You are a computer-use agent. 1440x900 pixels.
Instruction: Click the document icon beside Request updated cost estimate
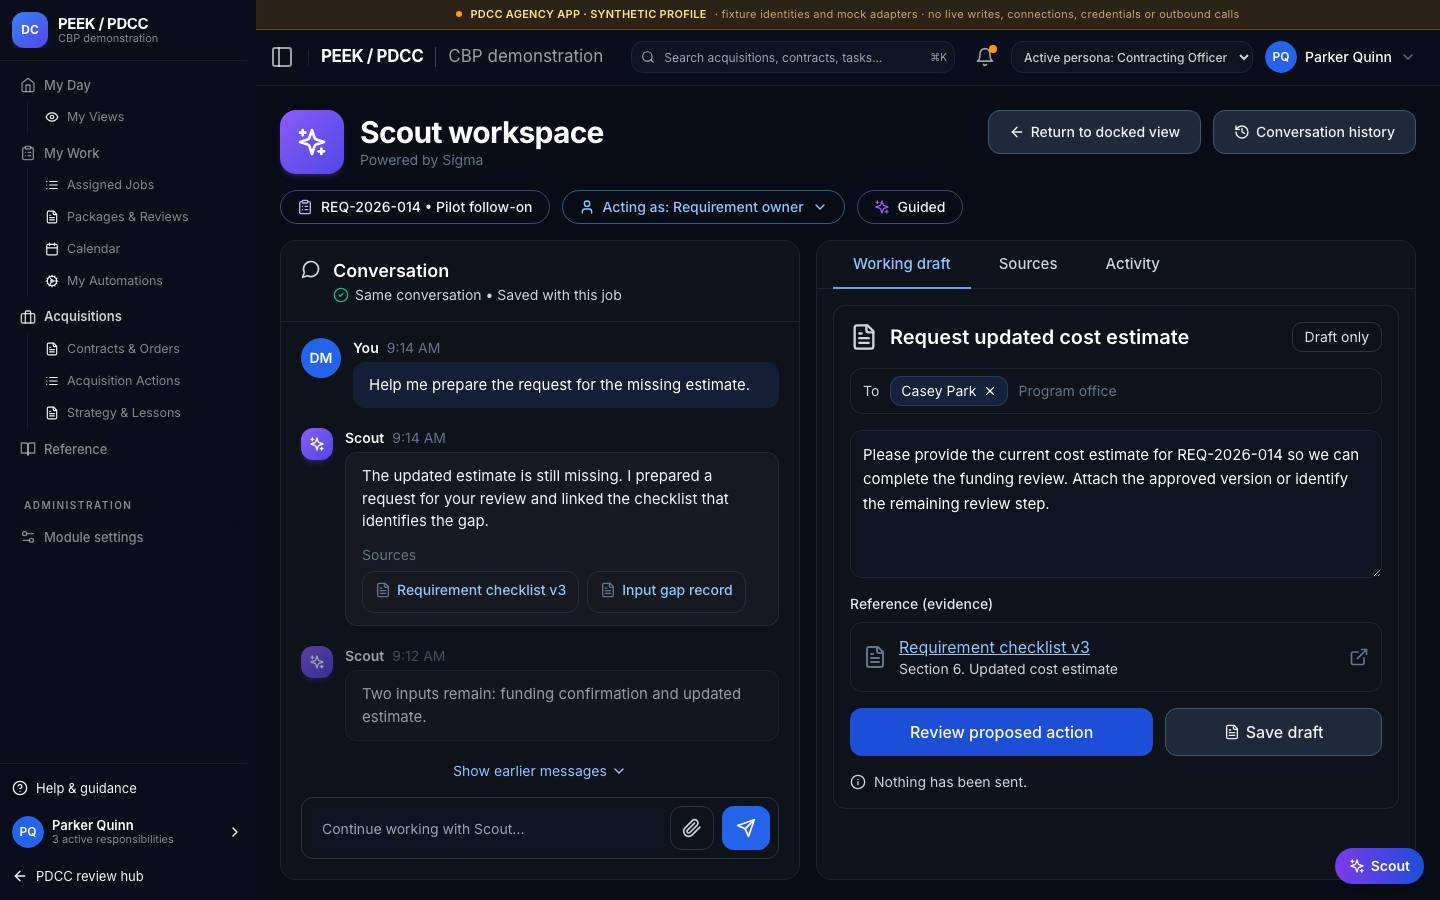click(x=864, y=337)
